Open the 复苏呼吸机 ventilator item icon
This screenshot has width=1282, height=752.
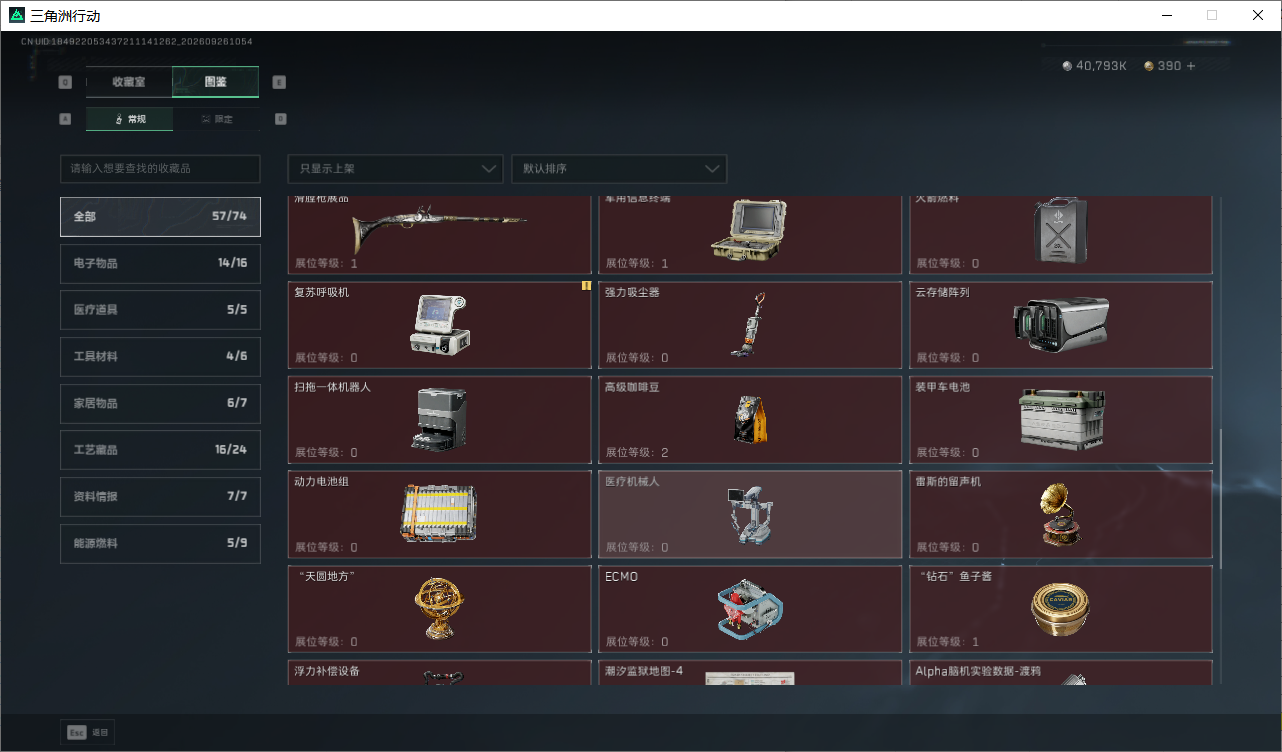coord(440,324)
